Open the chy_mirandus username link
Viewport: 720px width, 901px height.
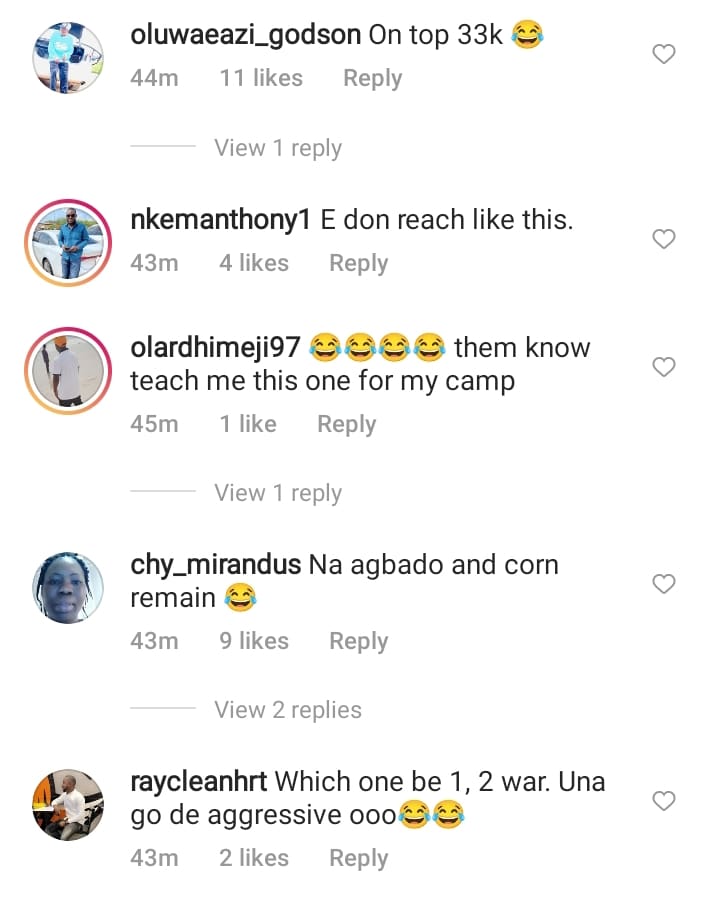[x=215, y=565]
